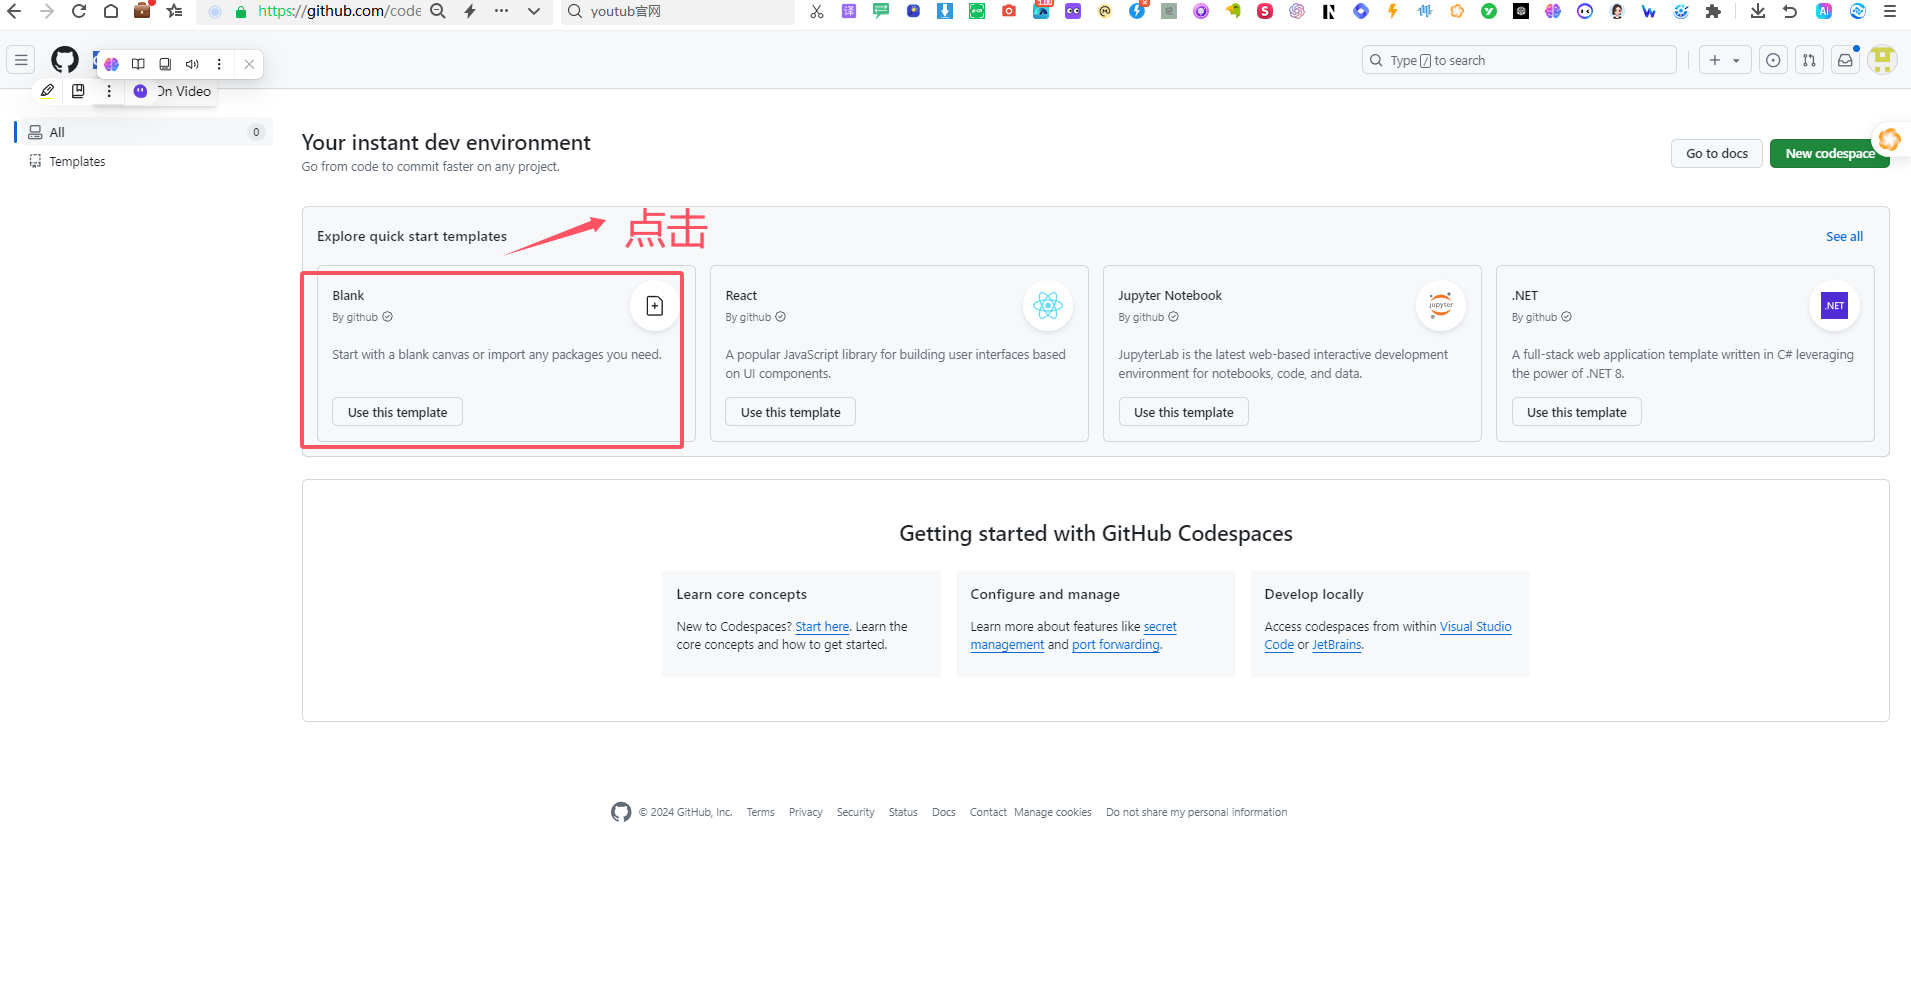The width and height of the screenshot is (1911, 998).
Task: Open the user avatar menu
Action: 1882,60
